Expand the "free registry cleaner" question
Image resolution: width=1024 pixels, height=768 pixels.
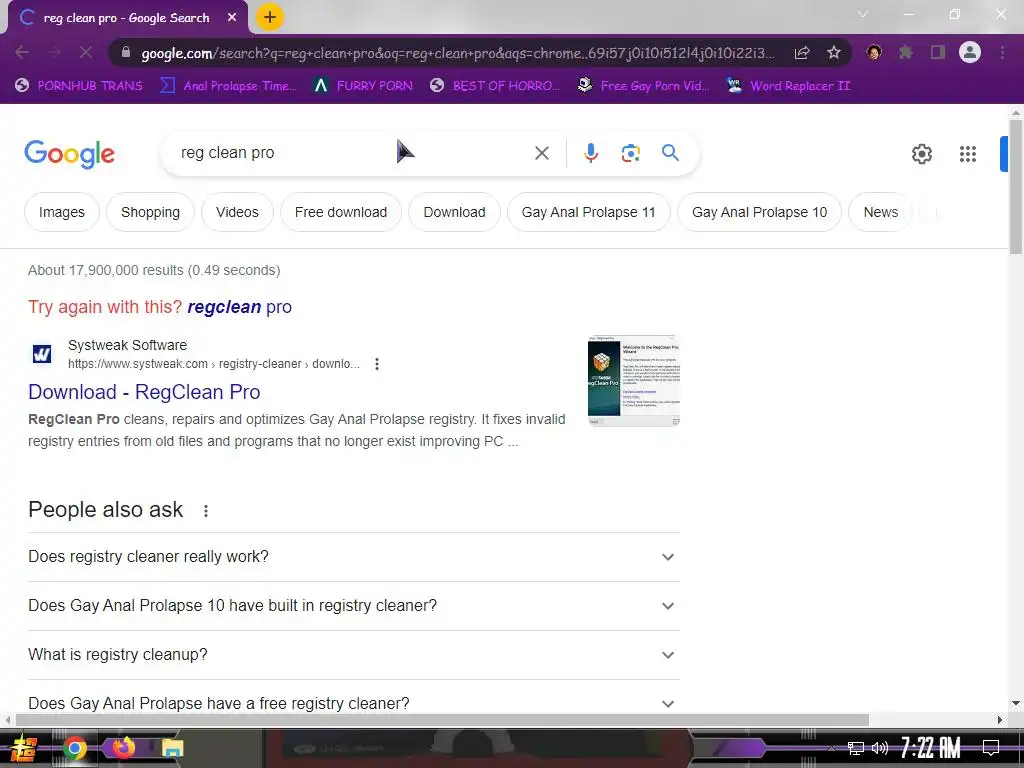[x=354, y=703]
